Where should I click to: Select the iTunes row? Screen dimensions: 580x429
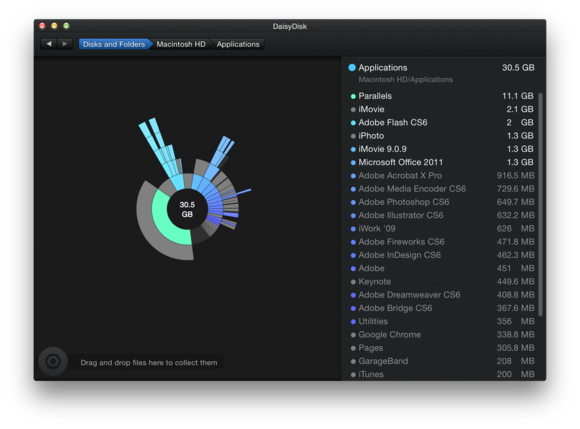point(442,374)
